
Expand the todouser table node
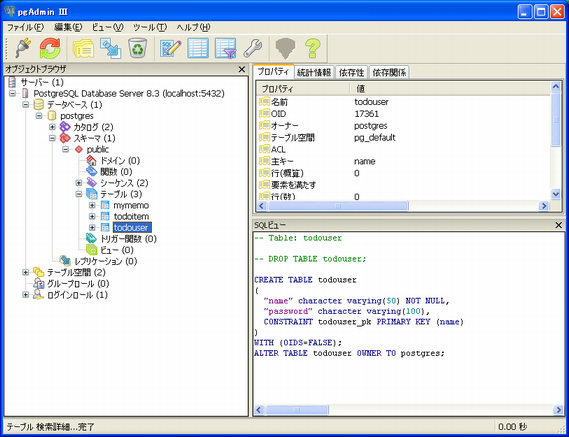coord(92,228)
